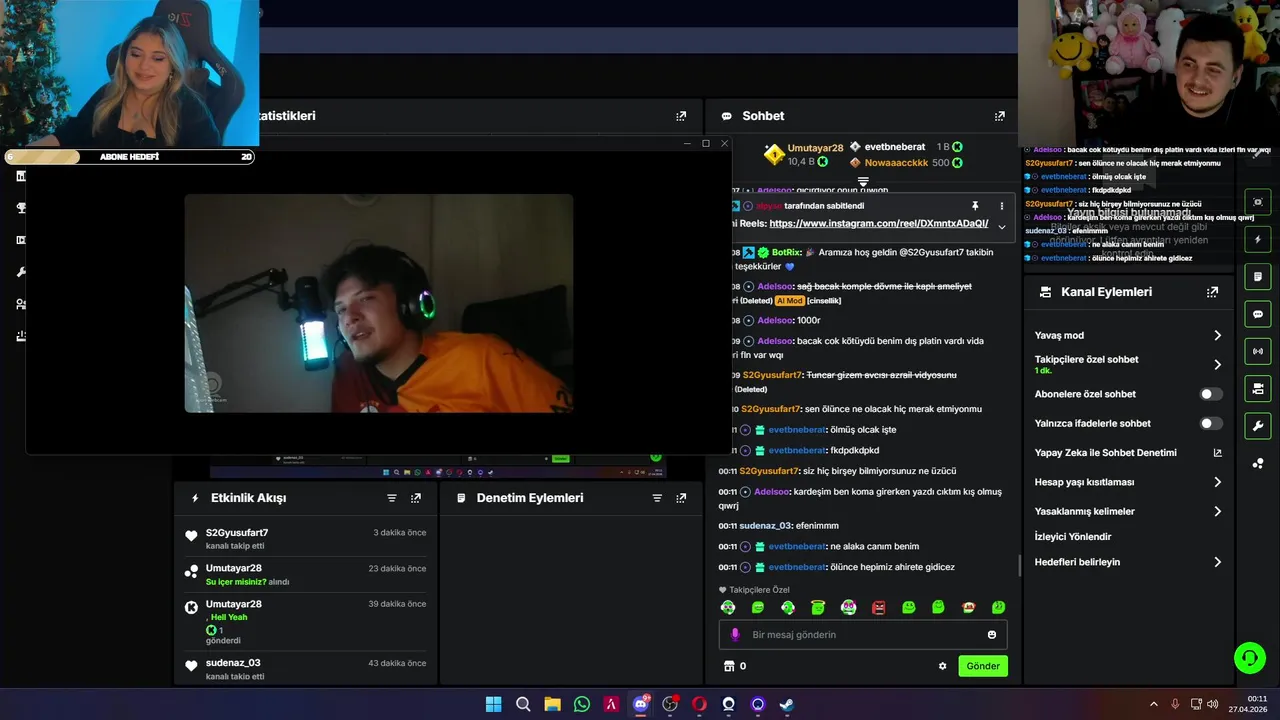Click the lightning bolt sidebar icon

(1257, 240)
